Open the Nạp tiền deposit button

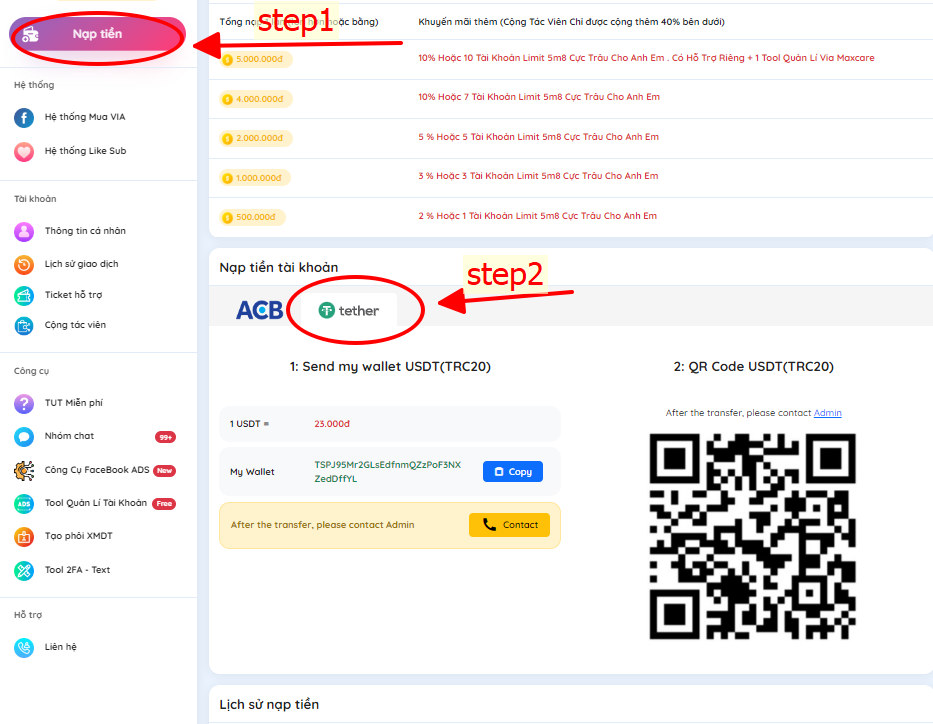[98, 35]
